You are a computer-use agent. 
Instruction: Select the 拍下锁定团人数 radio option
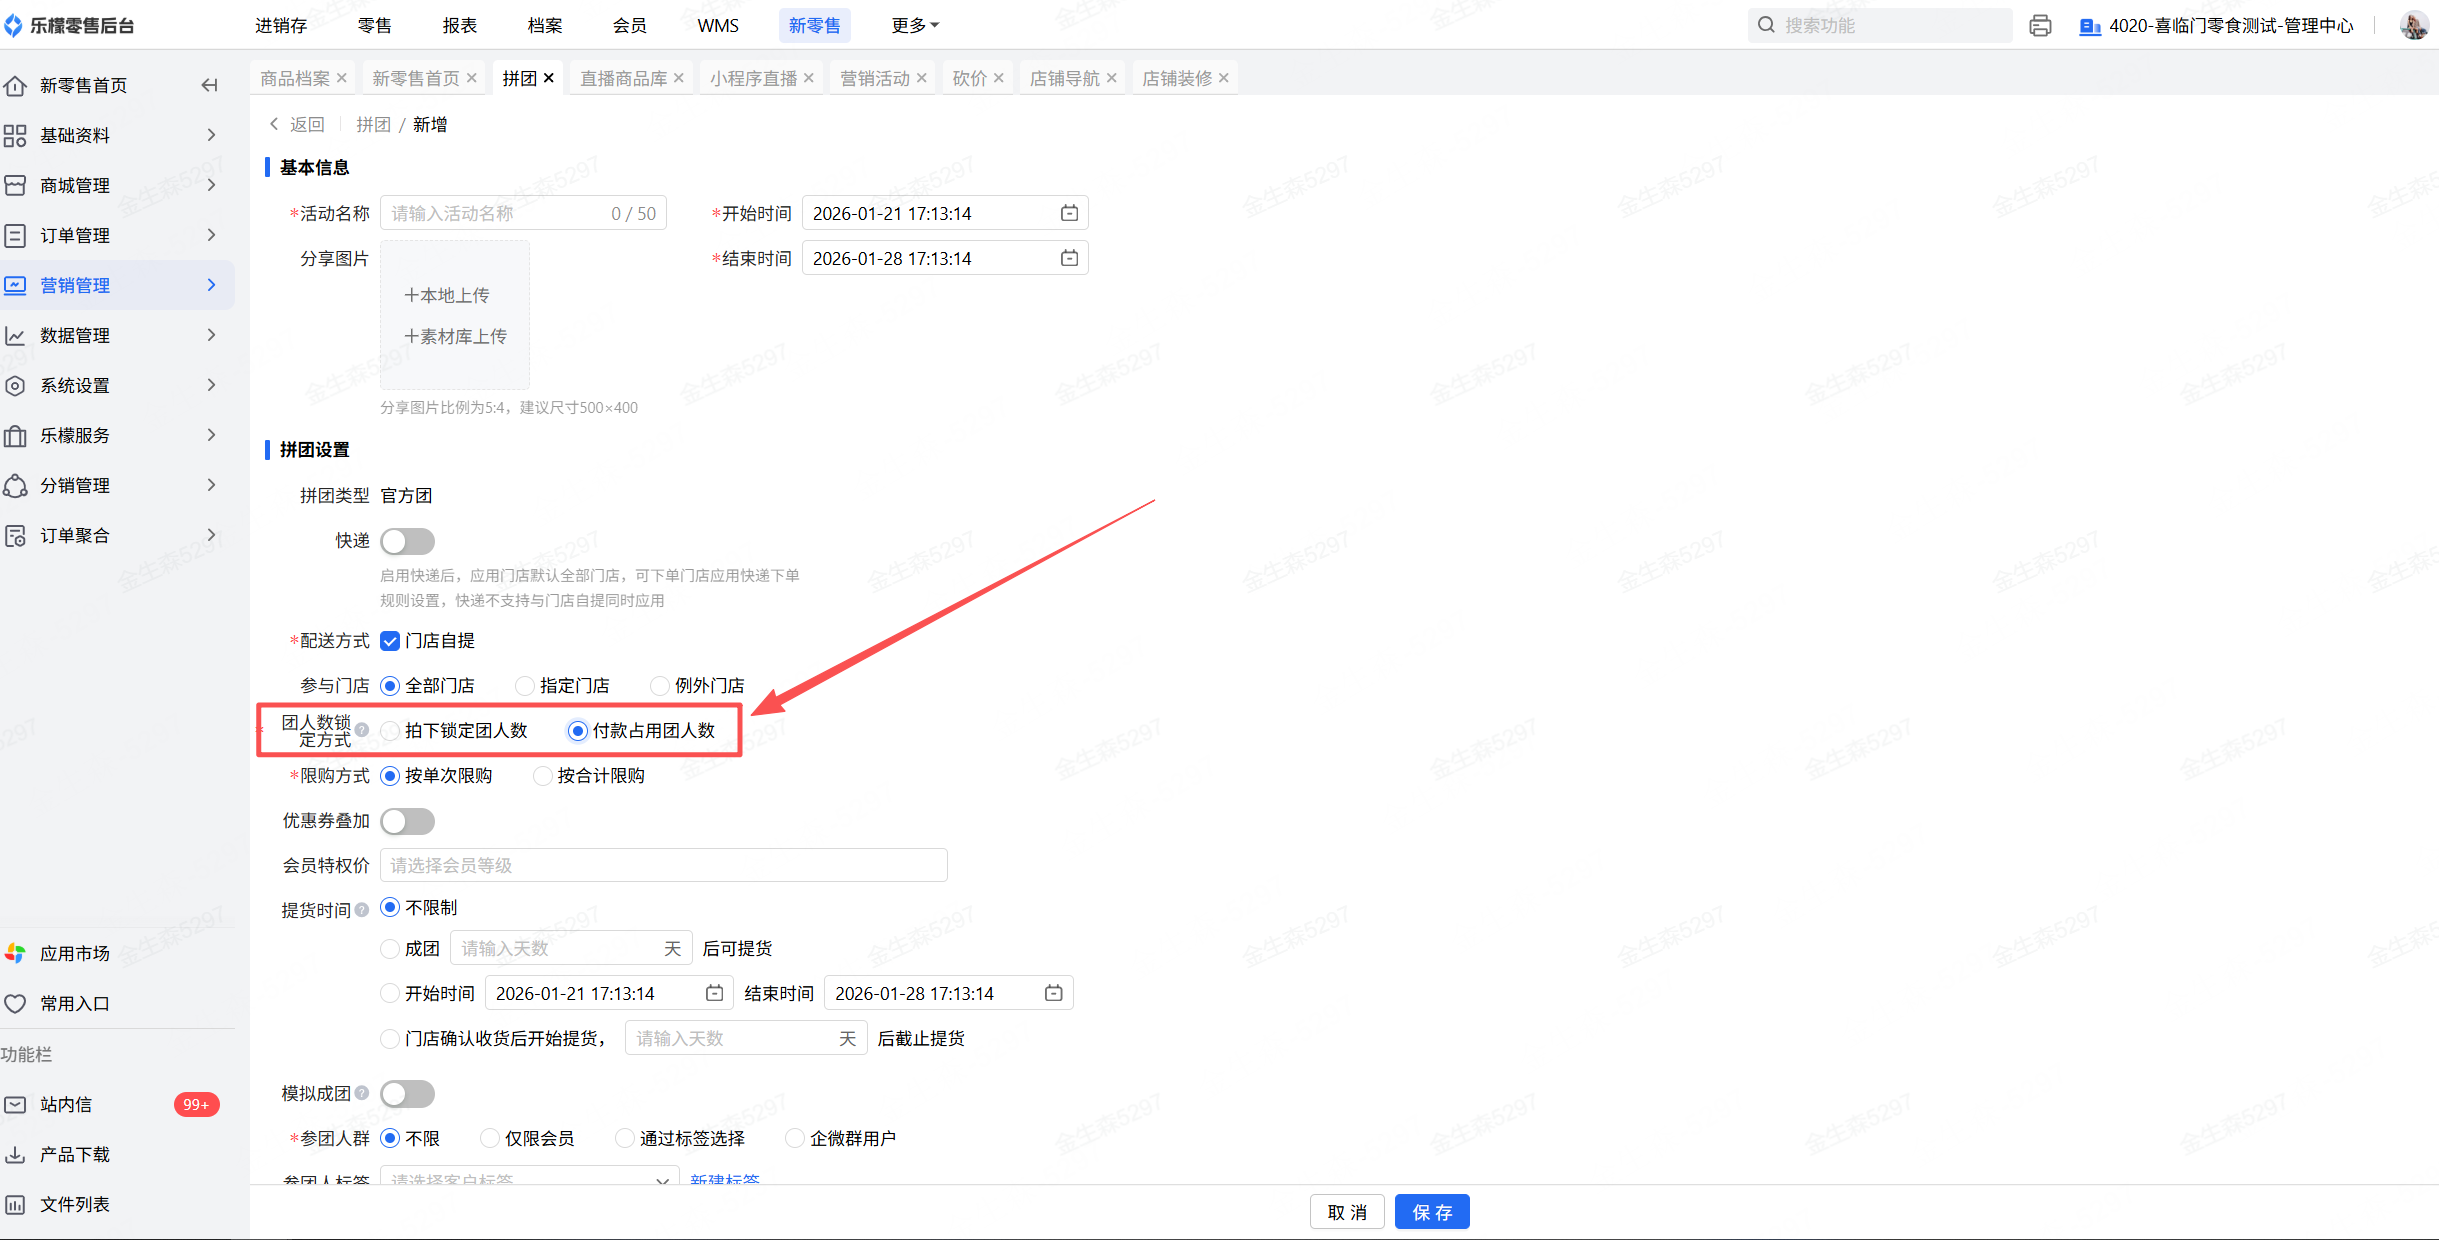pyautogui.click(x=390, y=731)
